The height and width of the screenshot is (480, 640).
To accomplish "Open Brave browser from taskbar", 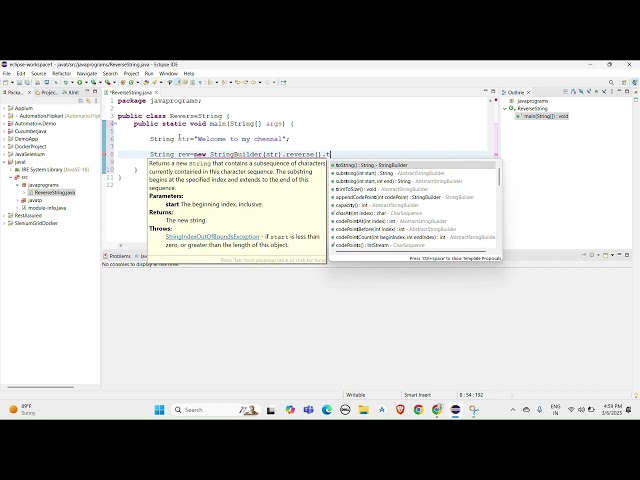I will (x=400, y=409).
